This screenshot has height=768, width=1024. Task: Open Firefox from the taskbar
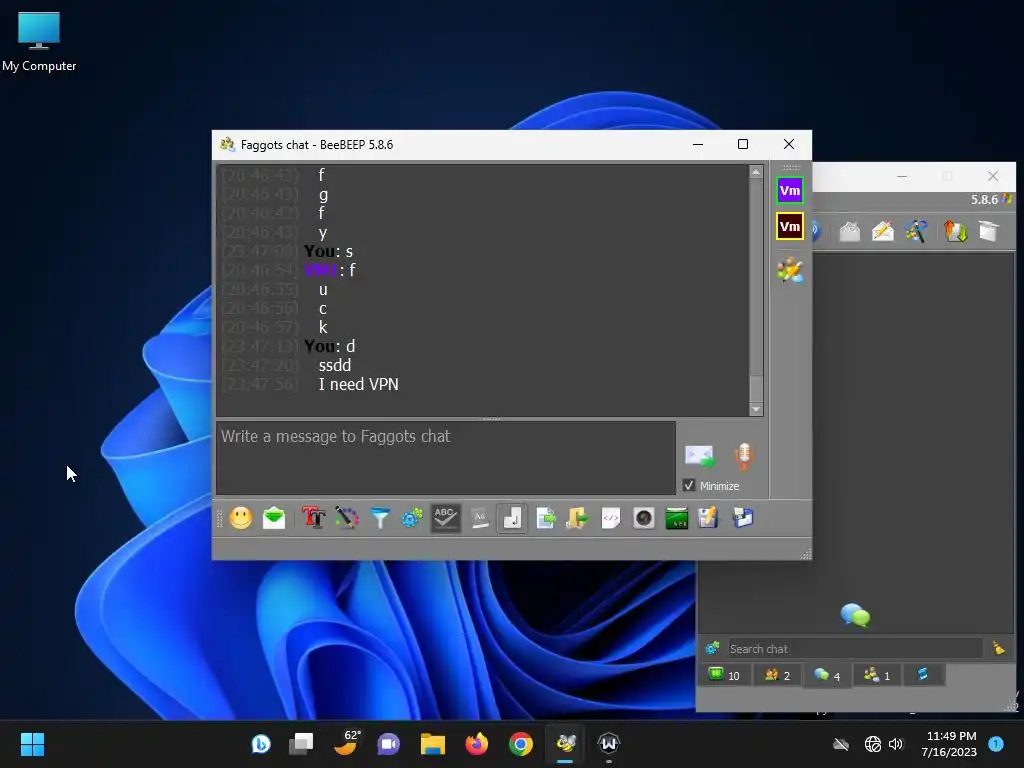pos(477,744)
